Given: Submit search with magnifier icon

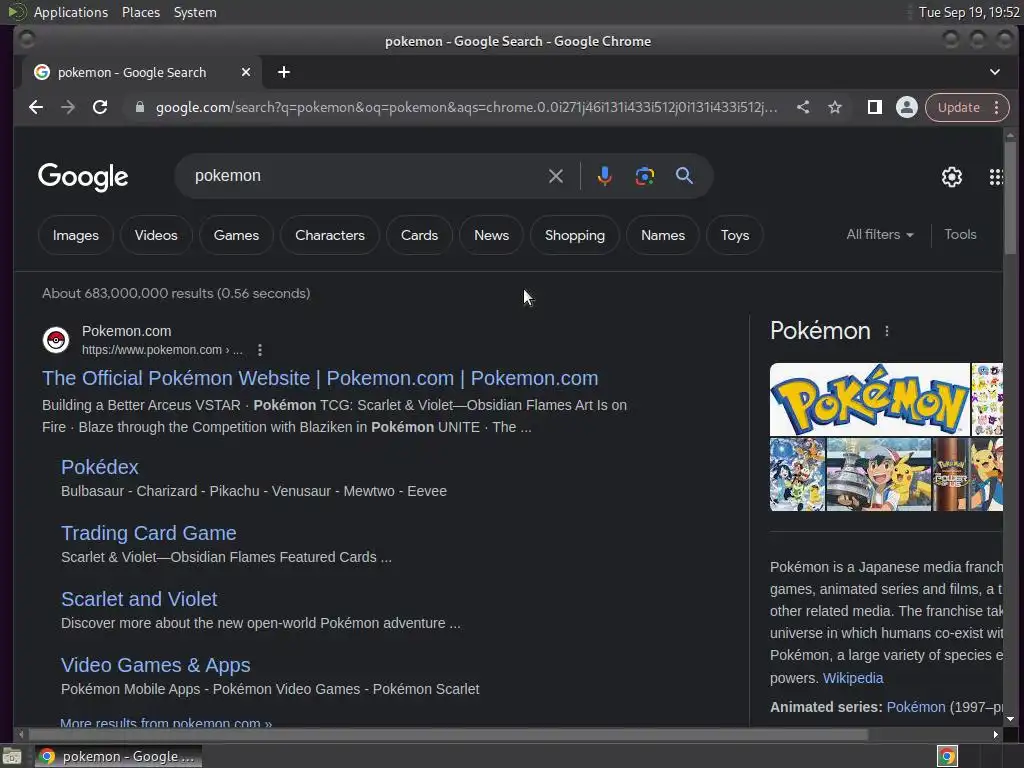Looking at the screenshot, I should [x=684, y=176].
